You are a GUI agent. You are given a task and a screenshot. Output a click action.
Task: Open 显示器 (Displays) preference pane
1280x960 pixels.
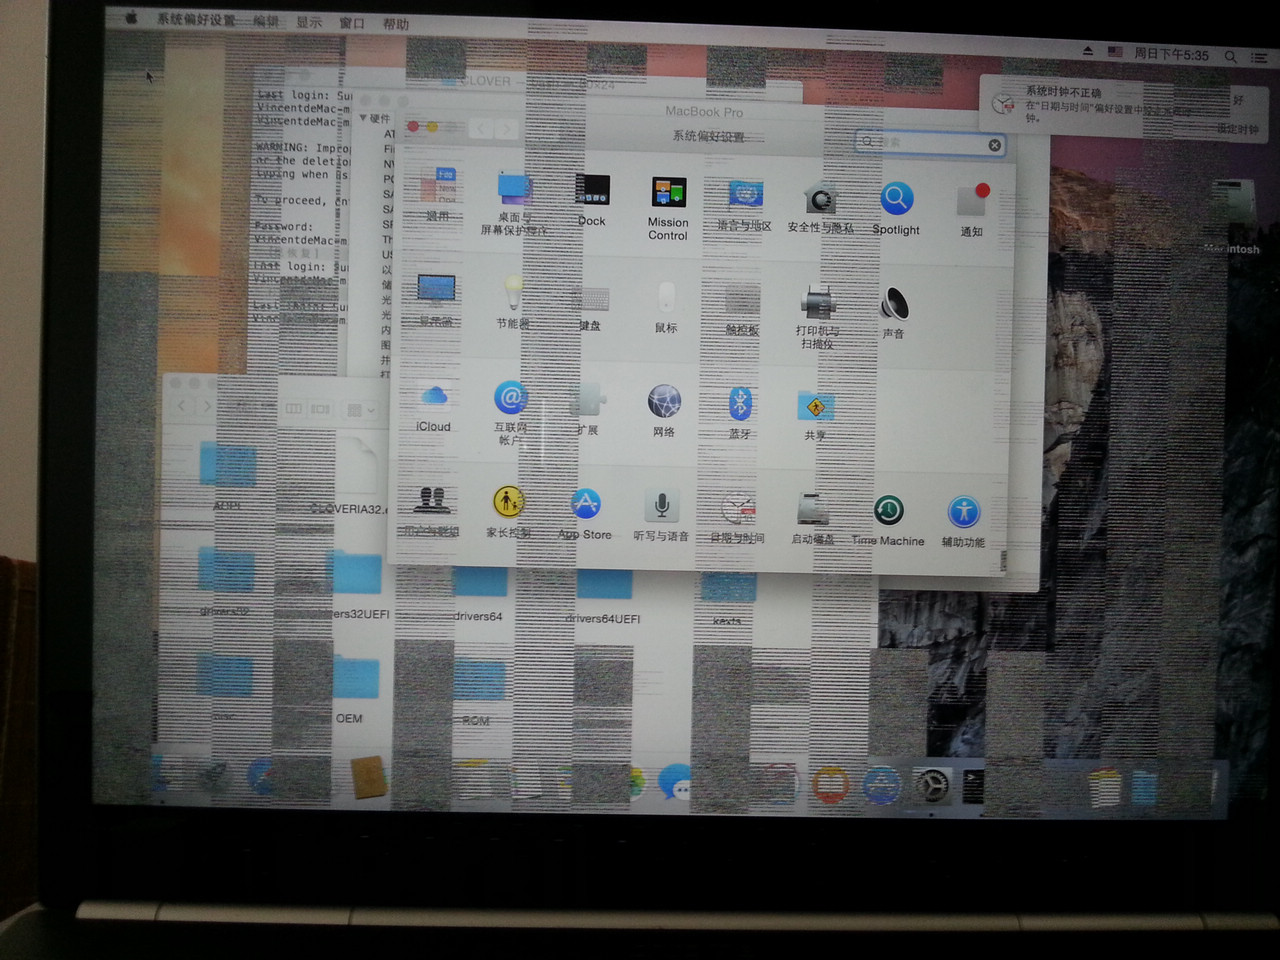[x=437, y=300]
